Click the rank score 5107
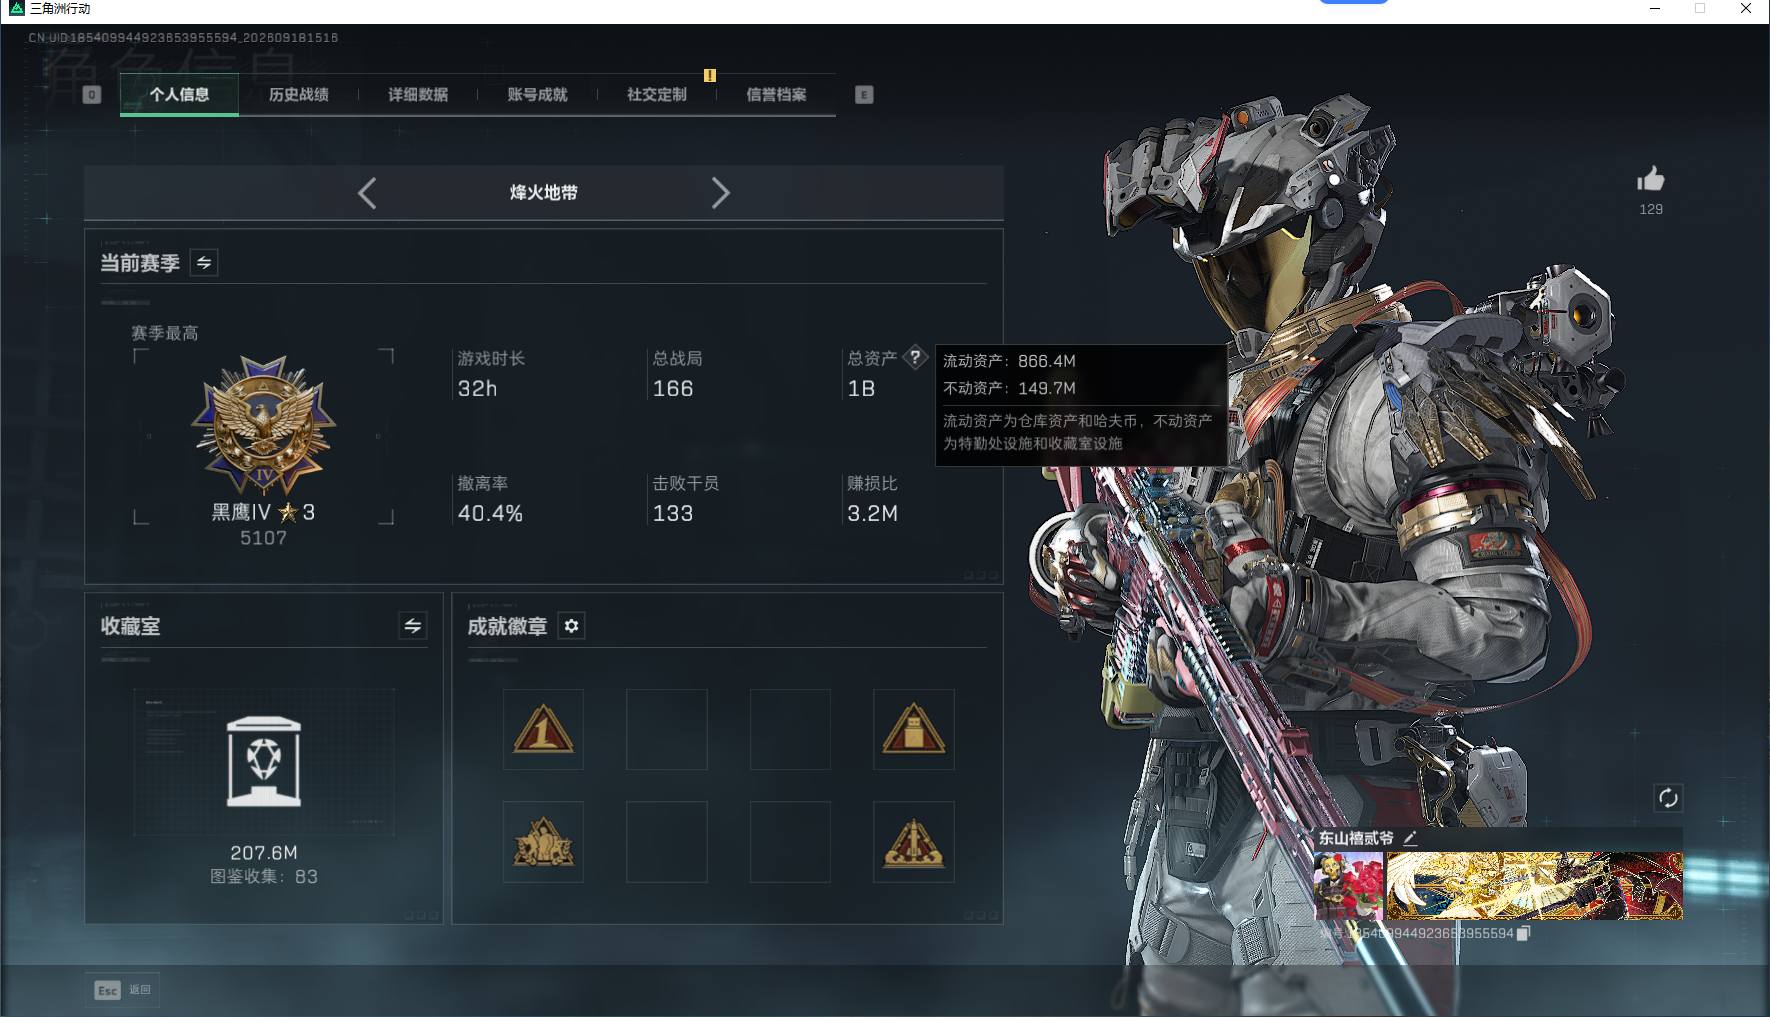1770x1017 pixels. (263, 538)
